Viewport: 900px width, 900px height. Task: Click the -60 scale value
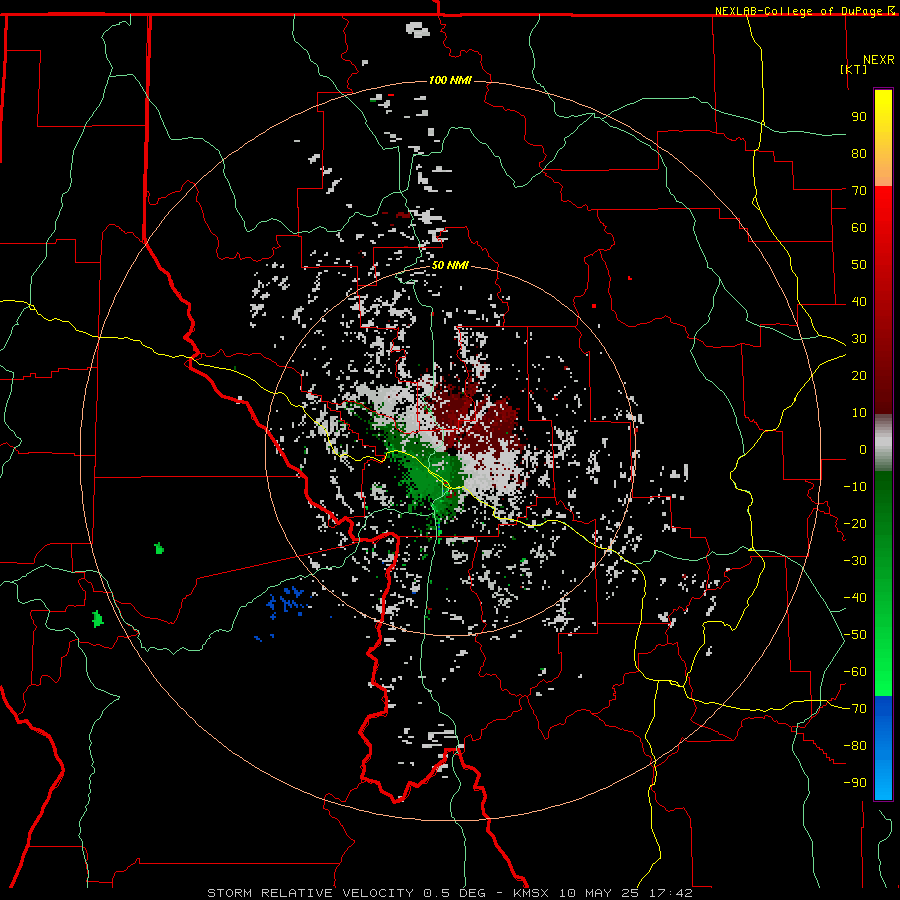(855, 672)
